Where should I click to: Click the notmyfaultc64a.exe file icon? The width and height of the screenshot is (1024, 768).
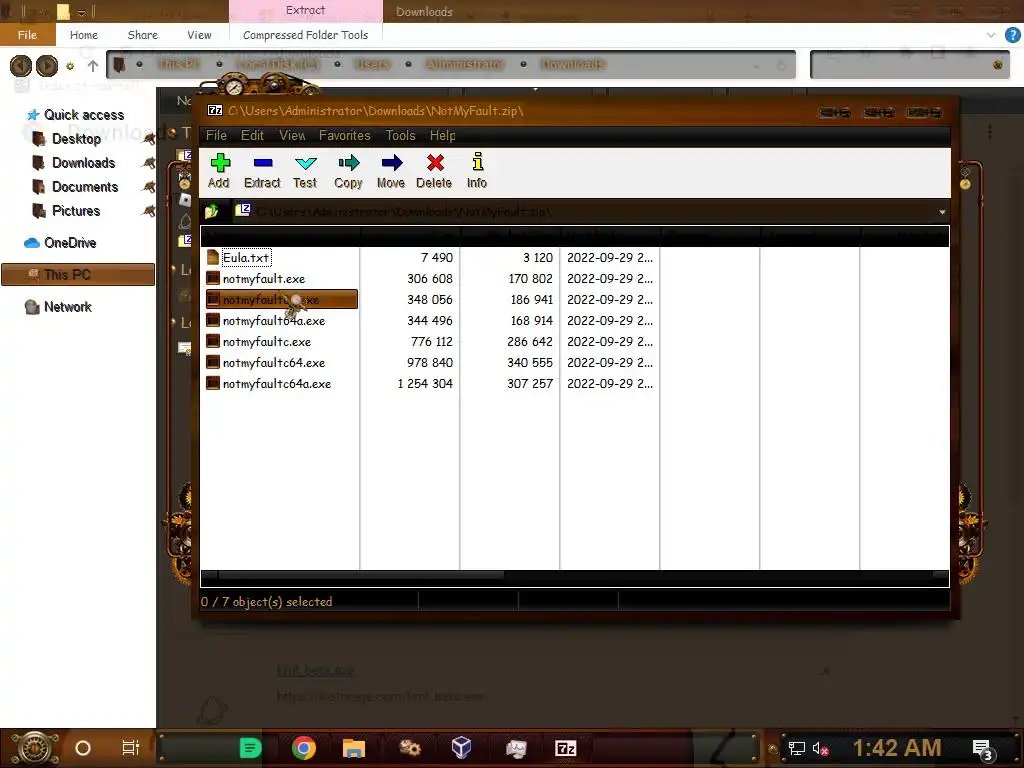coord(213,383)
